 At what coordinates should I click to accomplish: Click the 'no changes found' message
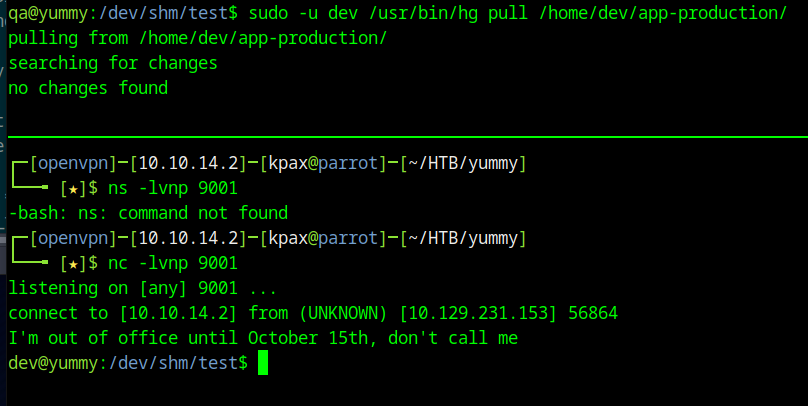(88, 88)
